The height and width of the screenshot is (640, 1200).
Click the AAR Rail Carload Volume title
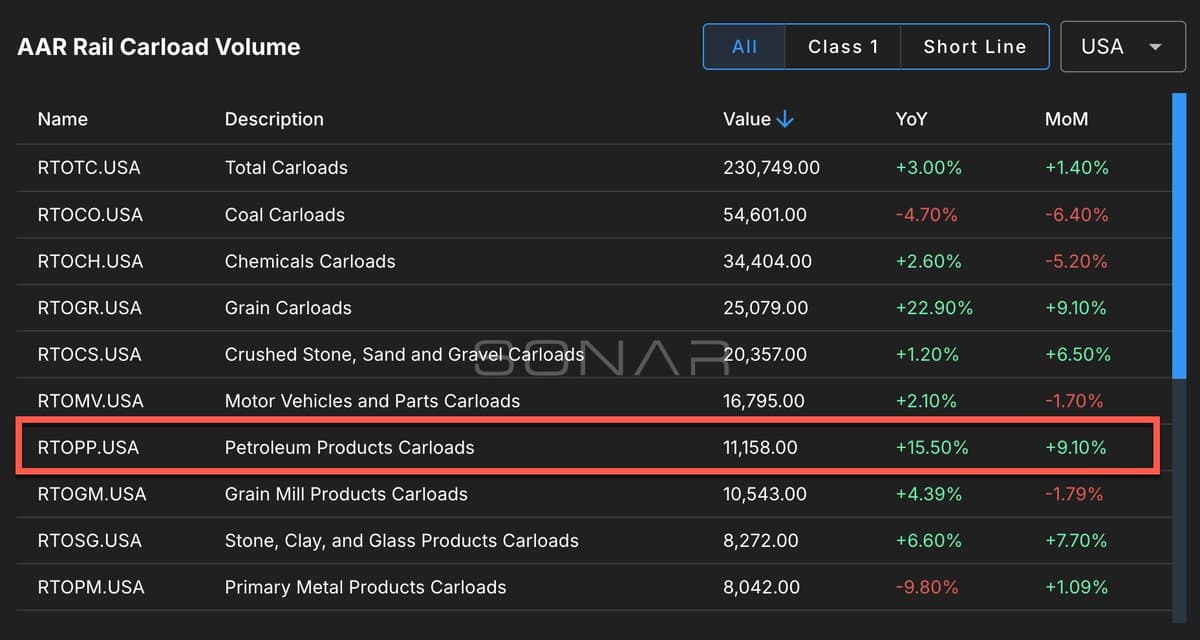point(159,47)
